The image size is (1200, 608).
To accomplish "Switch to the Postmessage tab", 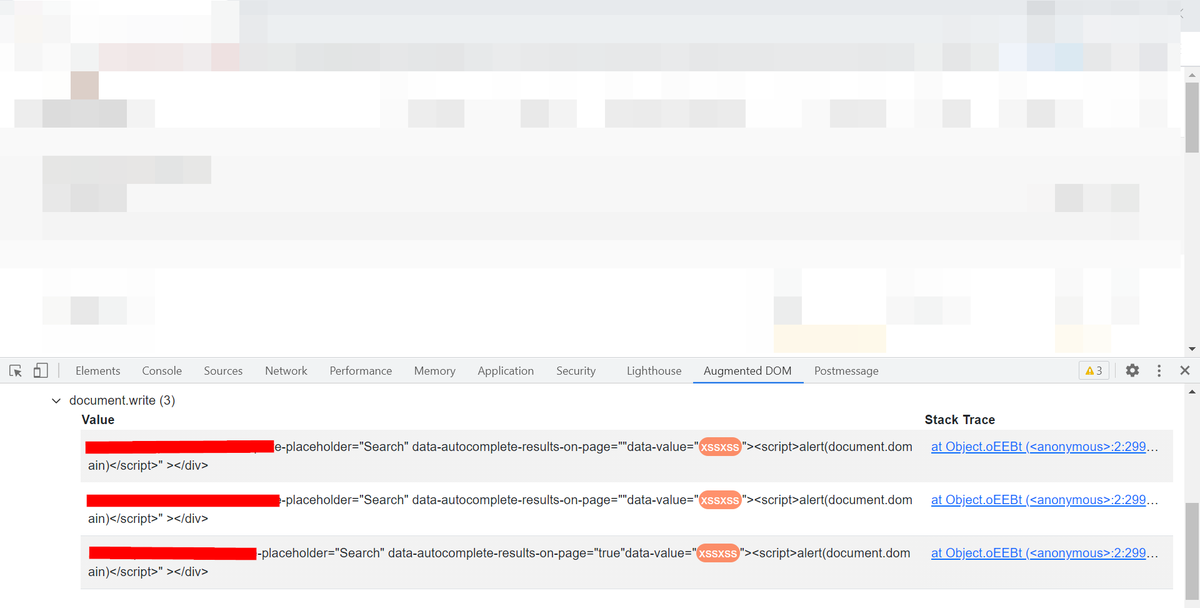I will pos(846,371).
